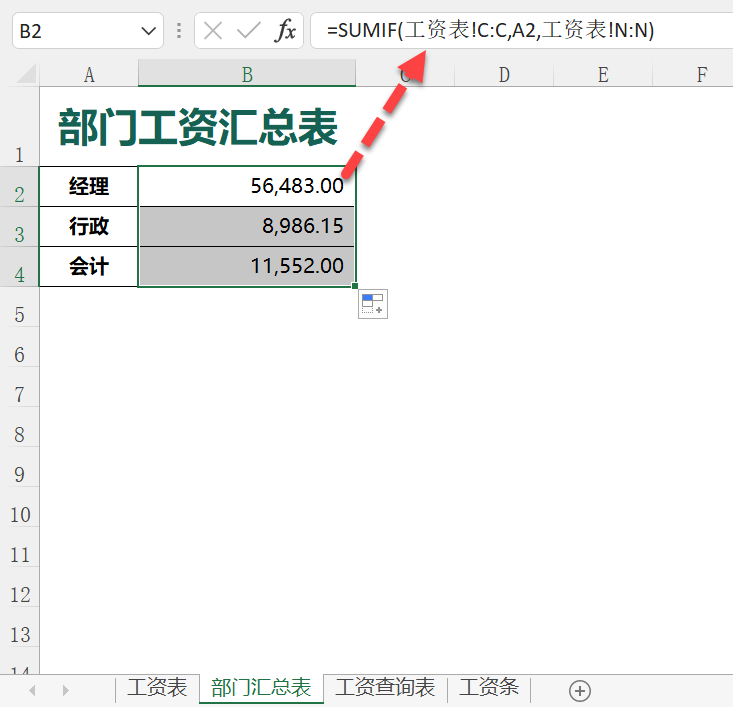Select row 6 header
This screenshot has height=708, width=733.
click(x=19, y=347)
